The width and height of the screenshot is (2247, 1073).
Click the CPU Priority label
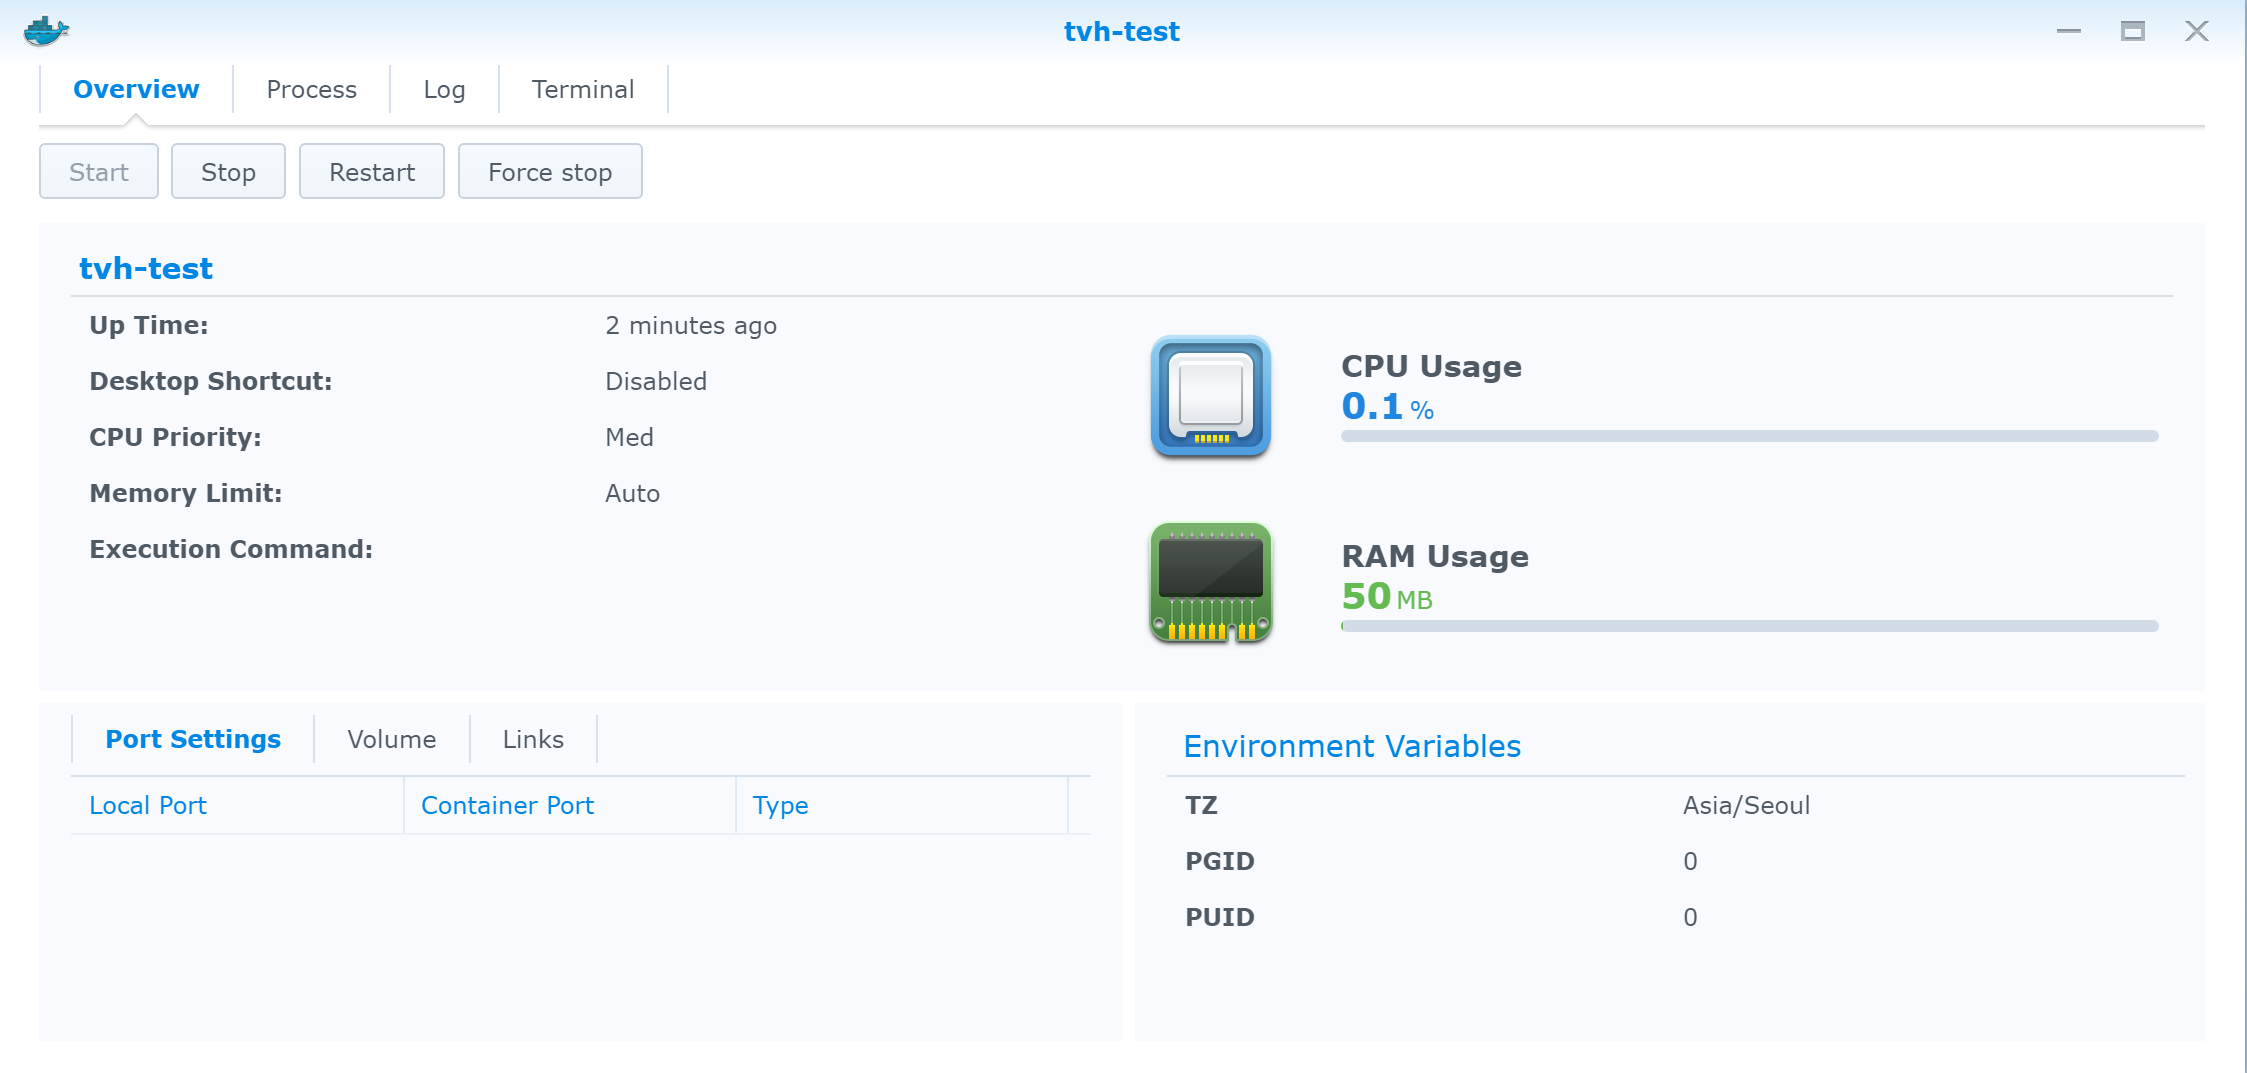(x=175, y=437)
